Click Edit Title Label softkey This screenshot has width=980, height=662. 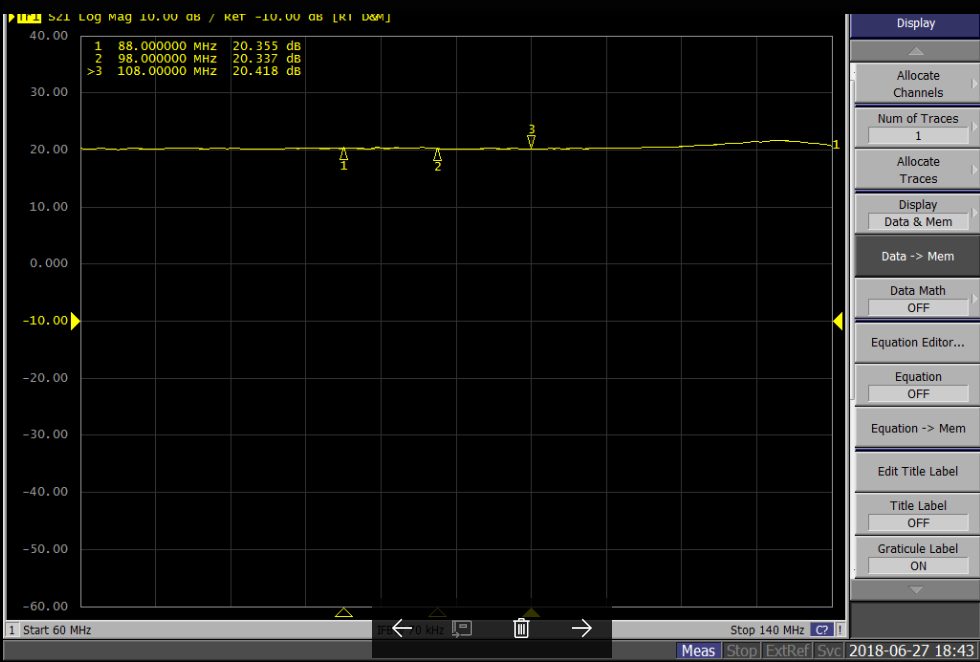pyautogui.click(x=917, y=471)
